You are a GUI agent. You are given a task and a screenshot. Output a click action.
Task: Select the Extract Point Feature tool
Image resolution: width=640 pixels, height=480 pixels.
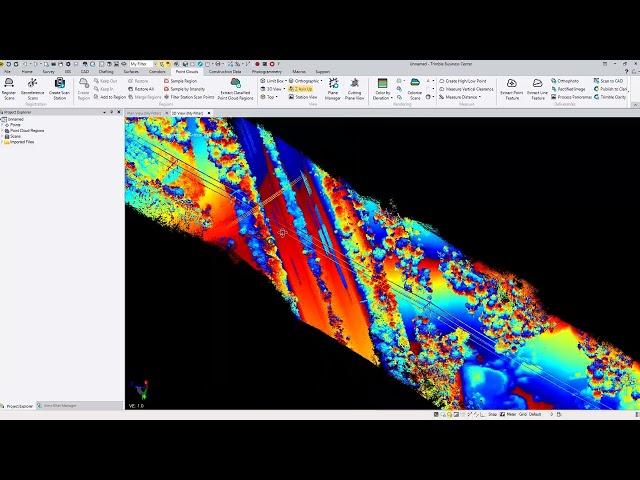coord(512,88)
